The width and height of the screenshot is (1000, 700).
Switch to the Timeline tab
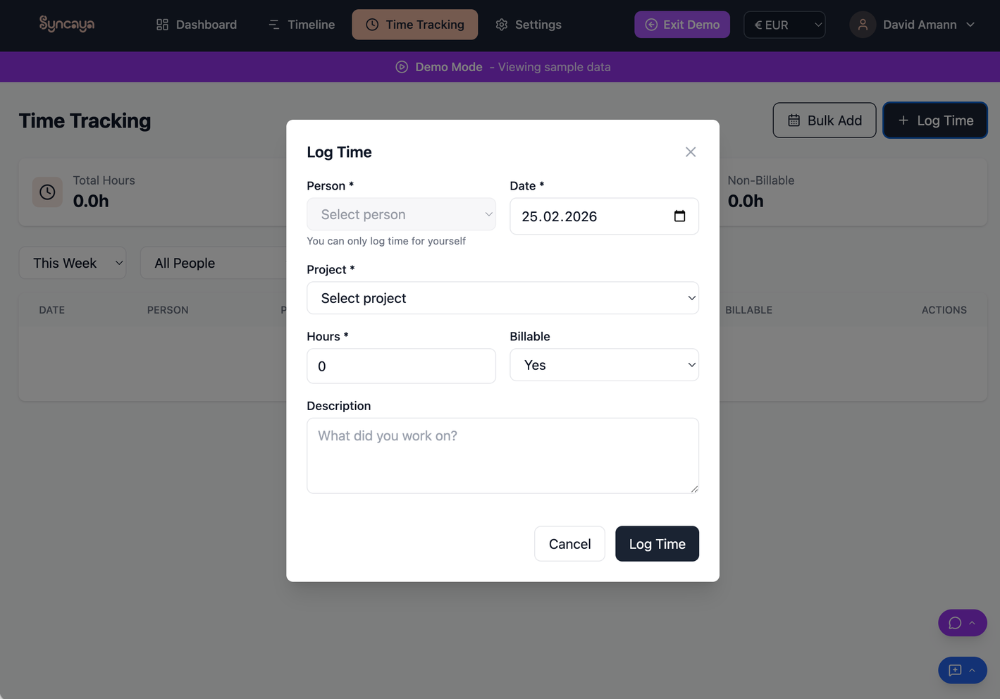(301, 25)
